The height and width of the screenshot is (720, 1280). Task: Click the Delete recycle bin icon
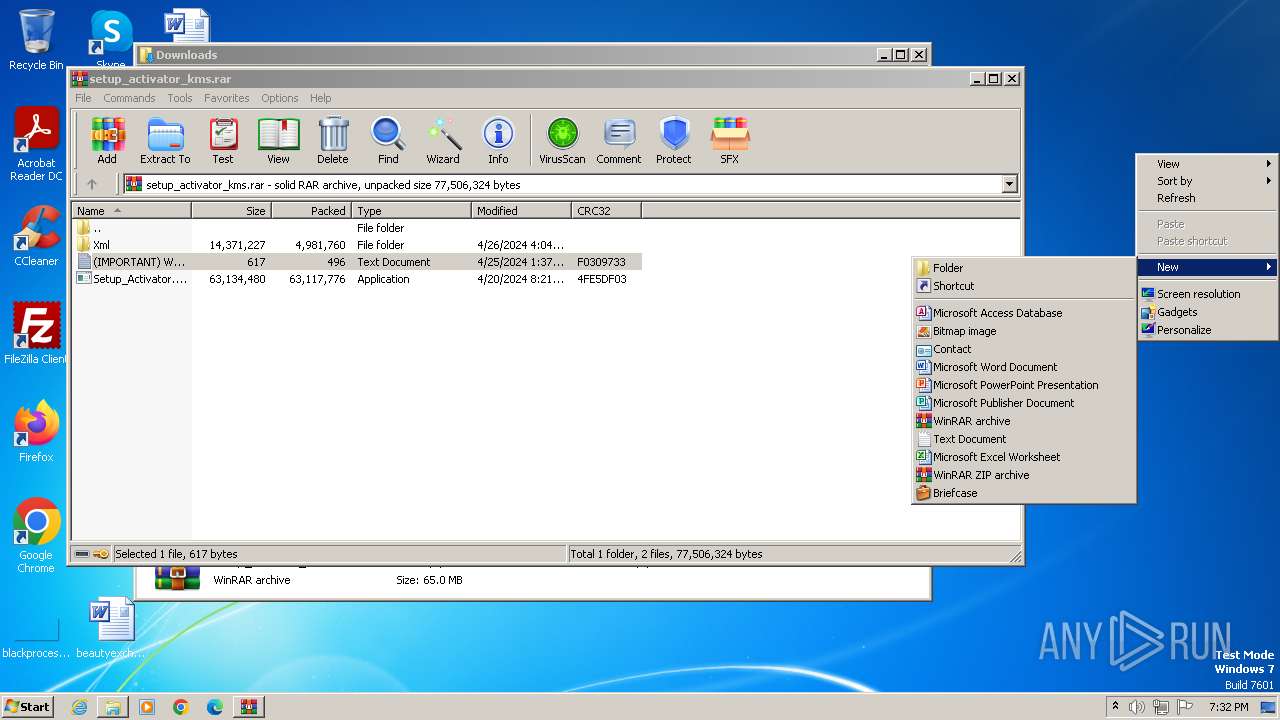(x=333, y=140)
